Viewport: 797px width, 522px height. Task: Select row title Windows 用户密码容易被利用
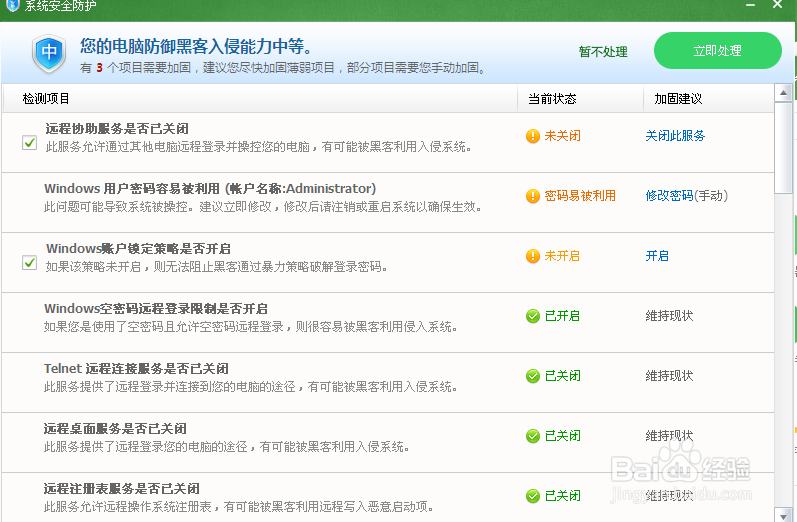coord(210,189)
